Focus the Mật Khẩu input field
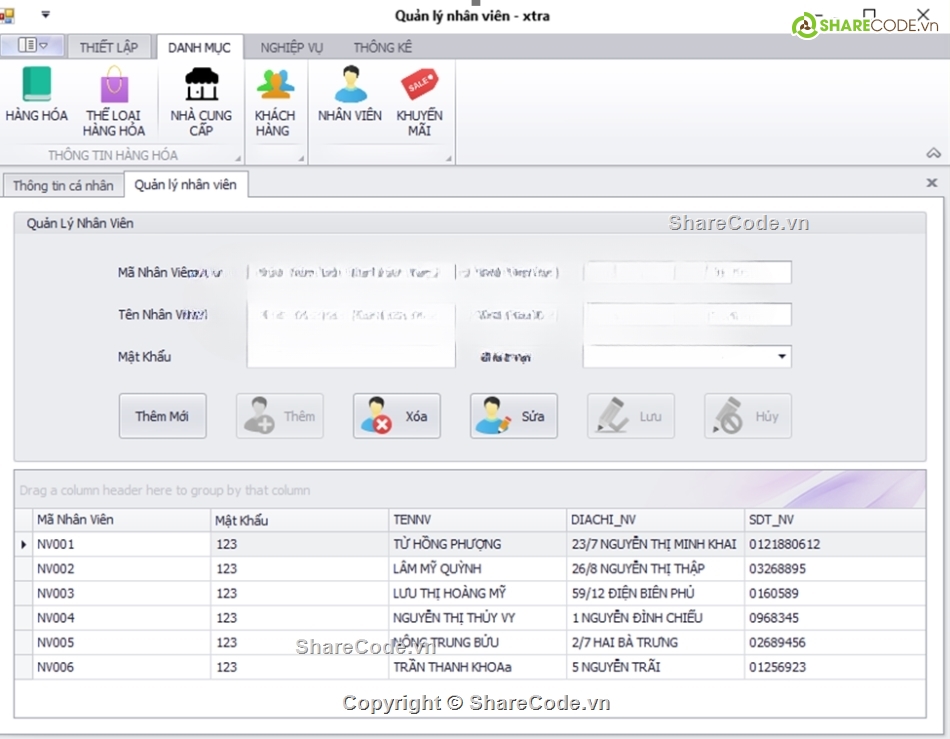 point(351,356)
